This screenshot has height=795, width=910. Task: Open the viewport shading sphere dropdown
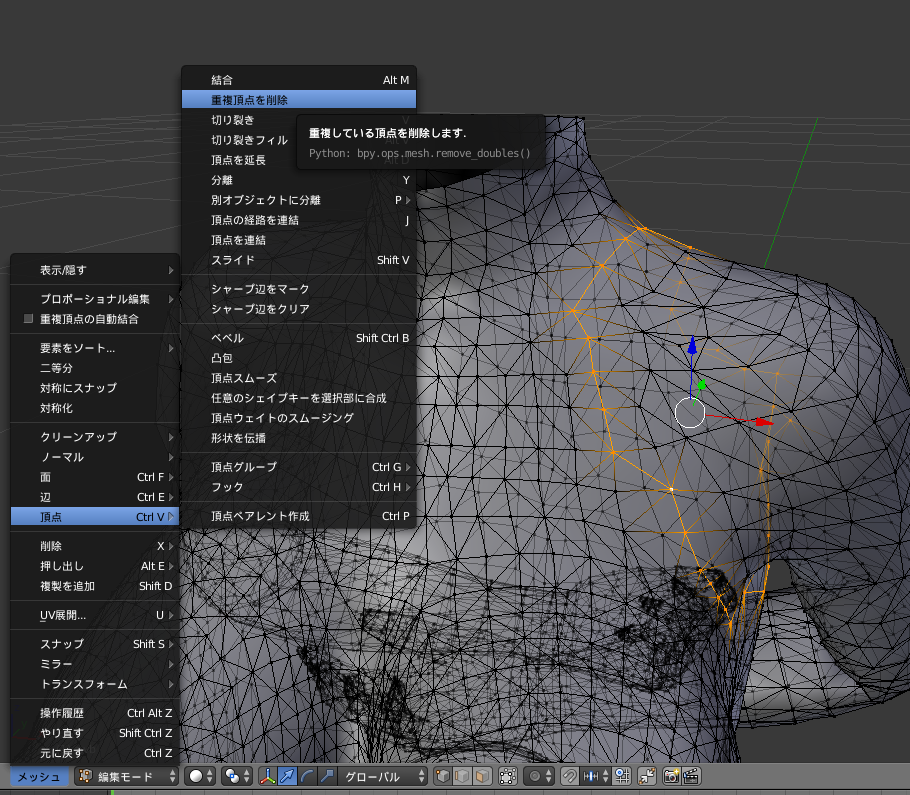pos(201,776)
